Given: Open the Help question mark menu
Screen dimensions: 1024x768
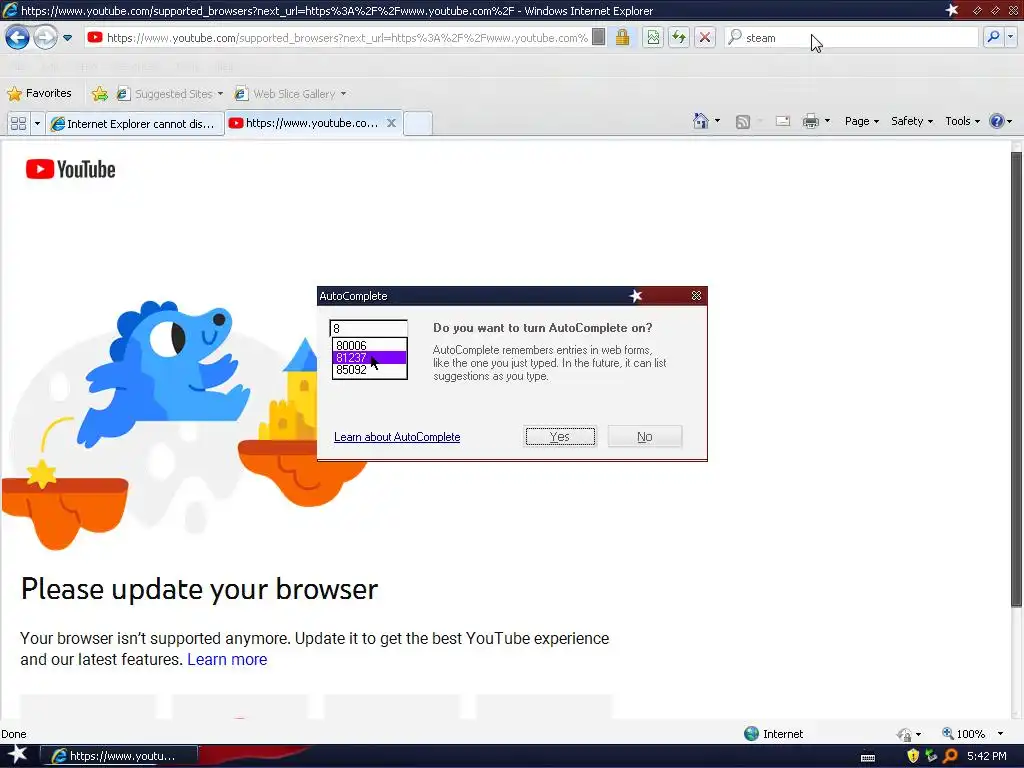Looking at the screenshot, I should pyautogui.click(x=1000, y=121).
